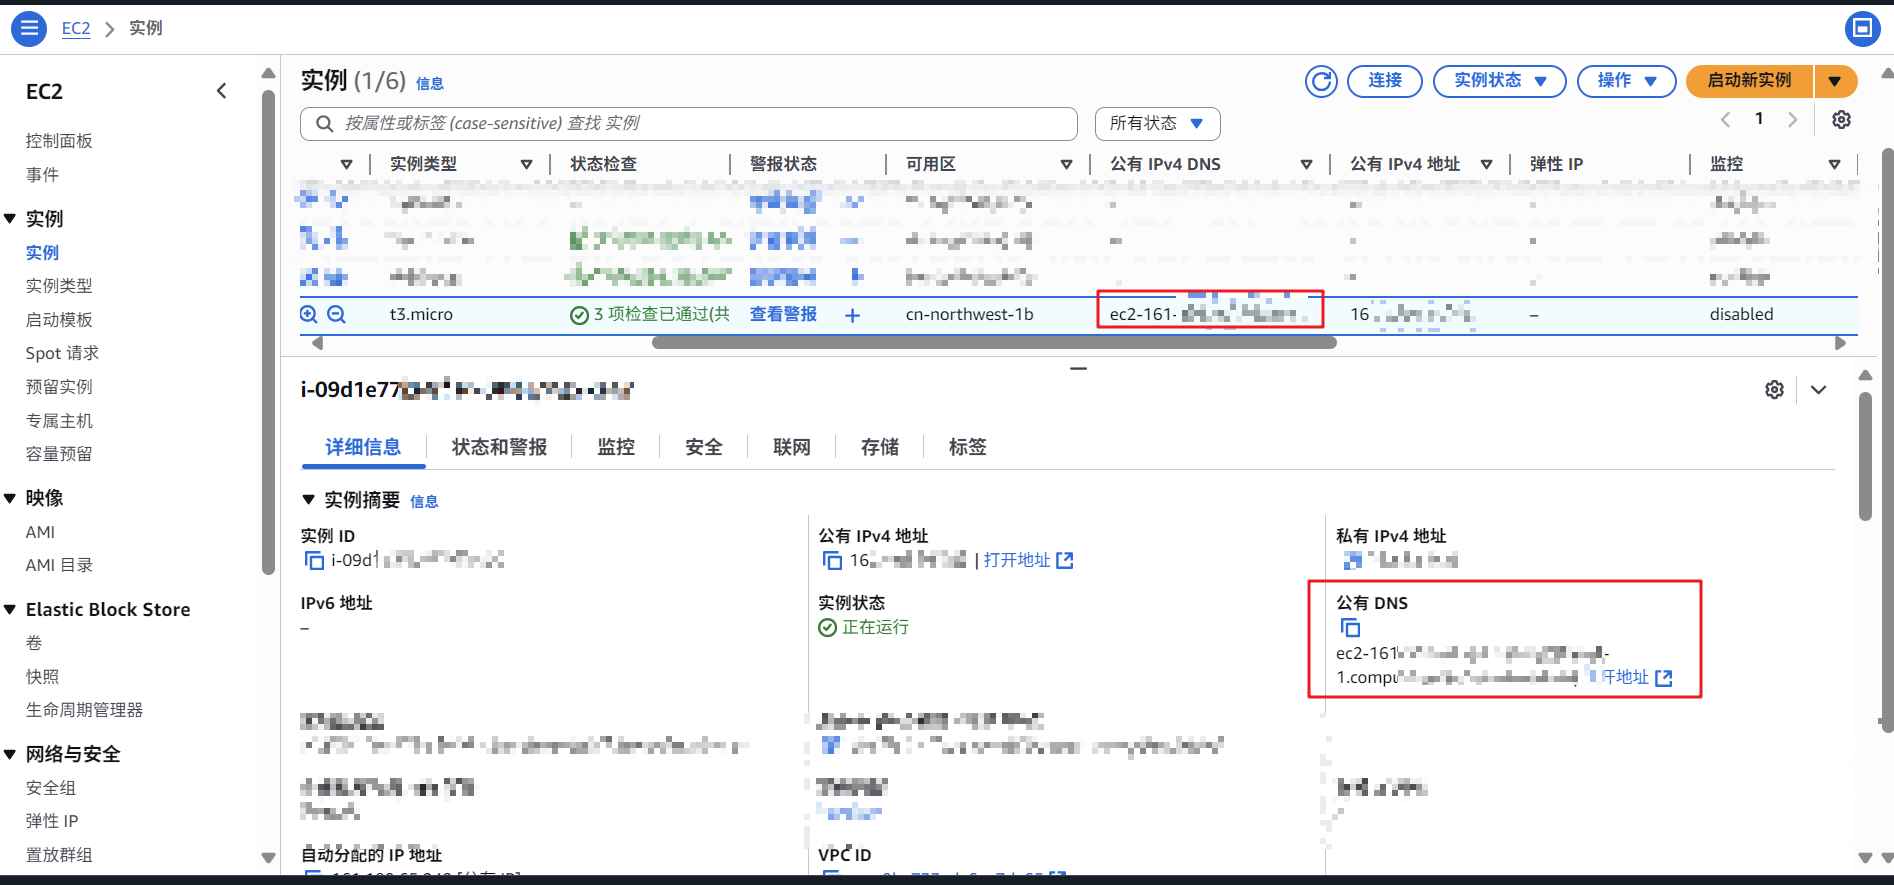The image size is (1894, 885).
Task: Click the split-panel resize handle
Action: pos(1078,369)
